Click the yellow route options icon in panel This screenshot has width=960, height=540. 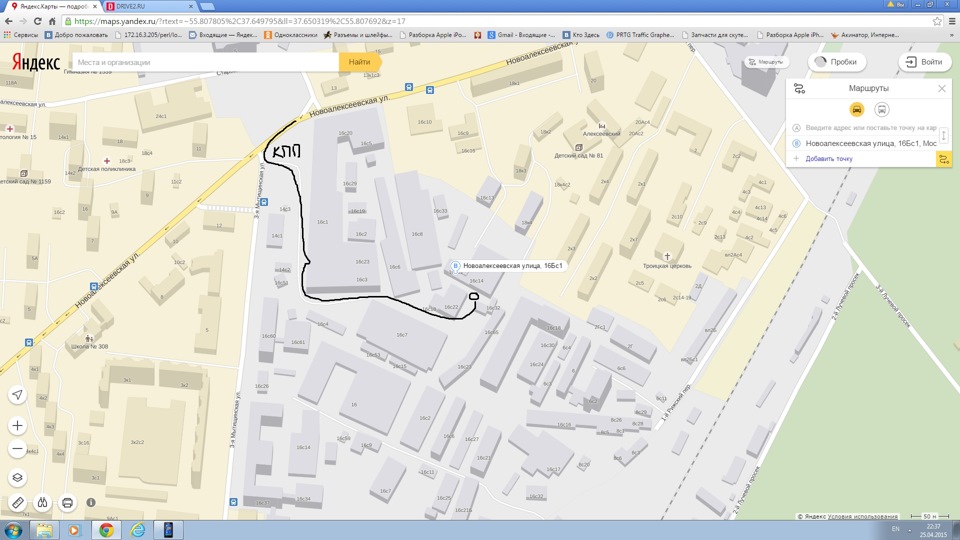click(943, 160)
